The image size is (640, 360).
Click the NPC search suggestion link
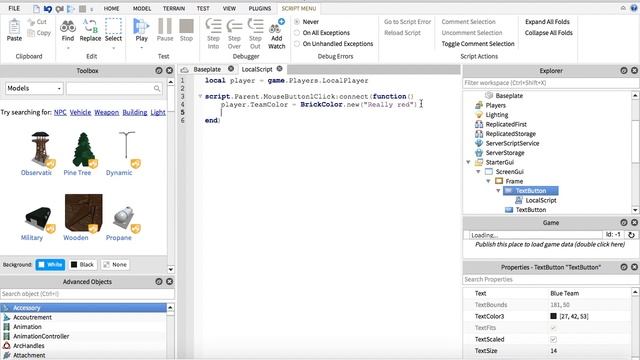click(60, 112)
